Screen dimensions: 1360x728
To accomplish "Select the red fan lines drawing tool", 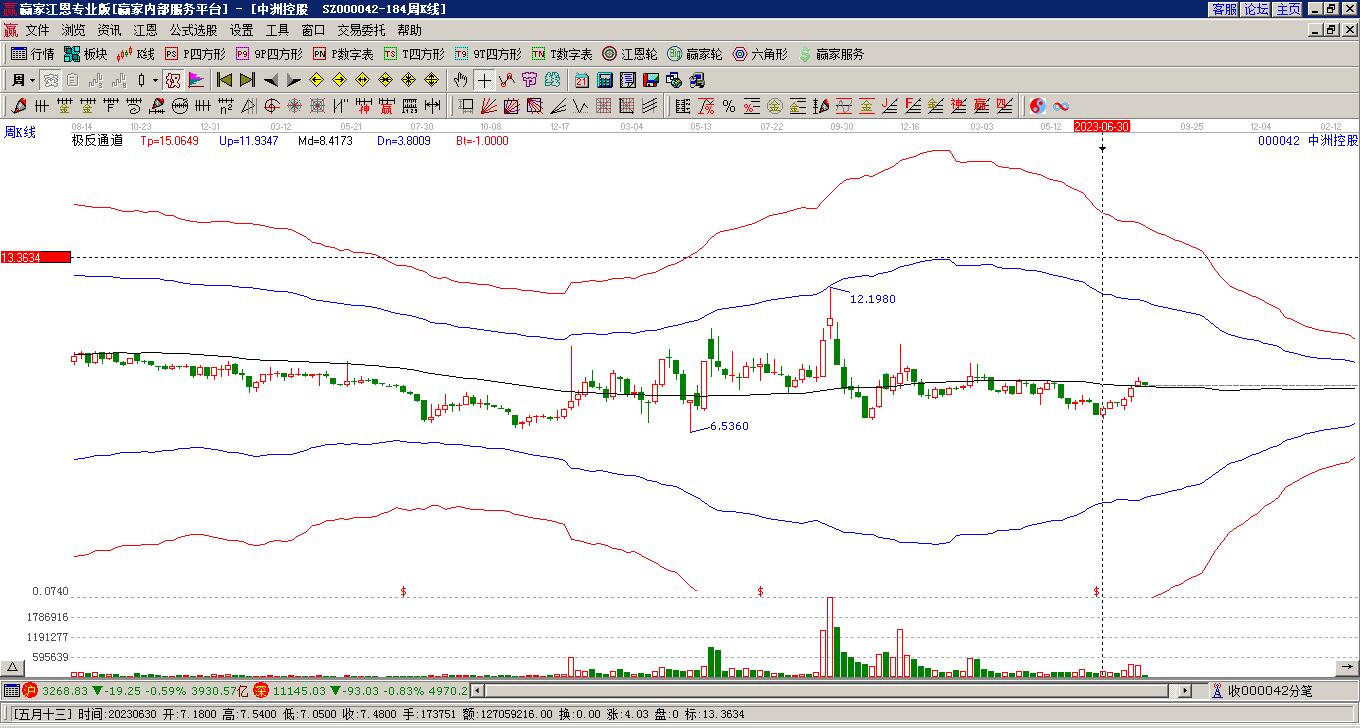I will click(x=488, y=106).
